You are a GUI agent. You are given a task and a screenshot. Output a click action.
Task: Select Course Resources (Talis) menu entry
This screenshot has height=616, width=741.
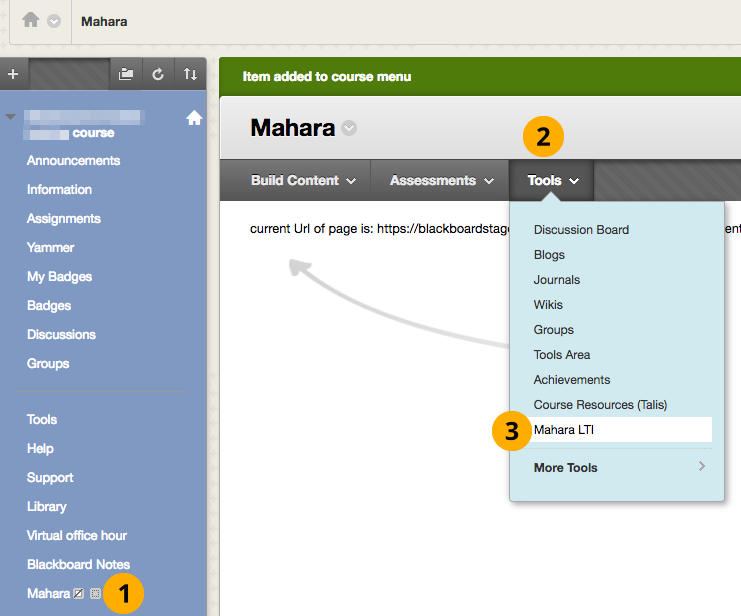(600, 405)
